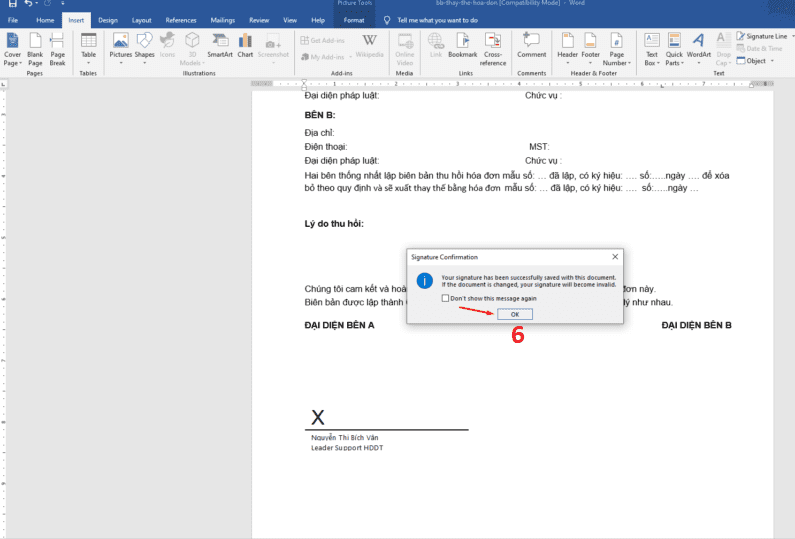Open the Table insert menu

click(x=88, y=49)
